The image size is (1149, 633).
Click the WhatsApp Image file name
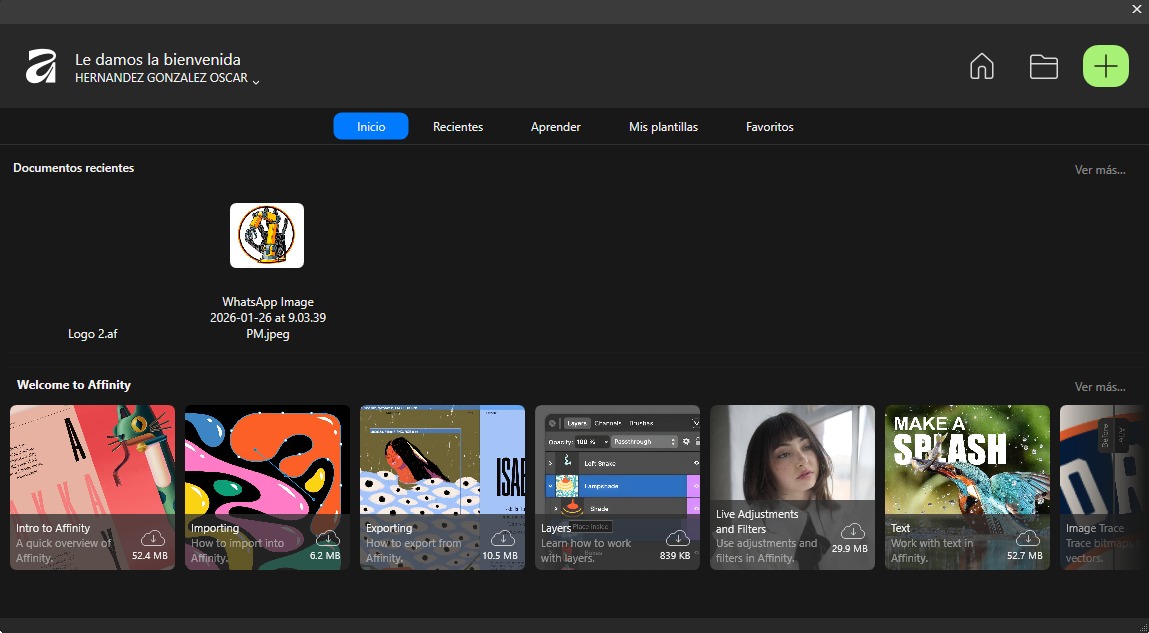pos(267,317)
